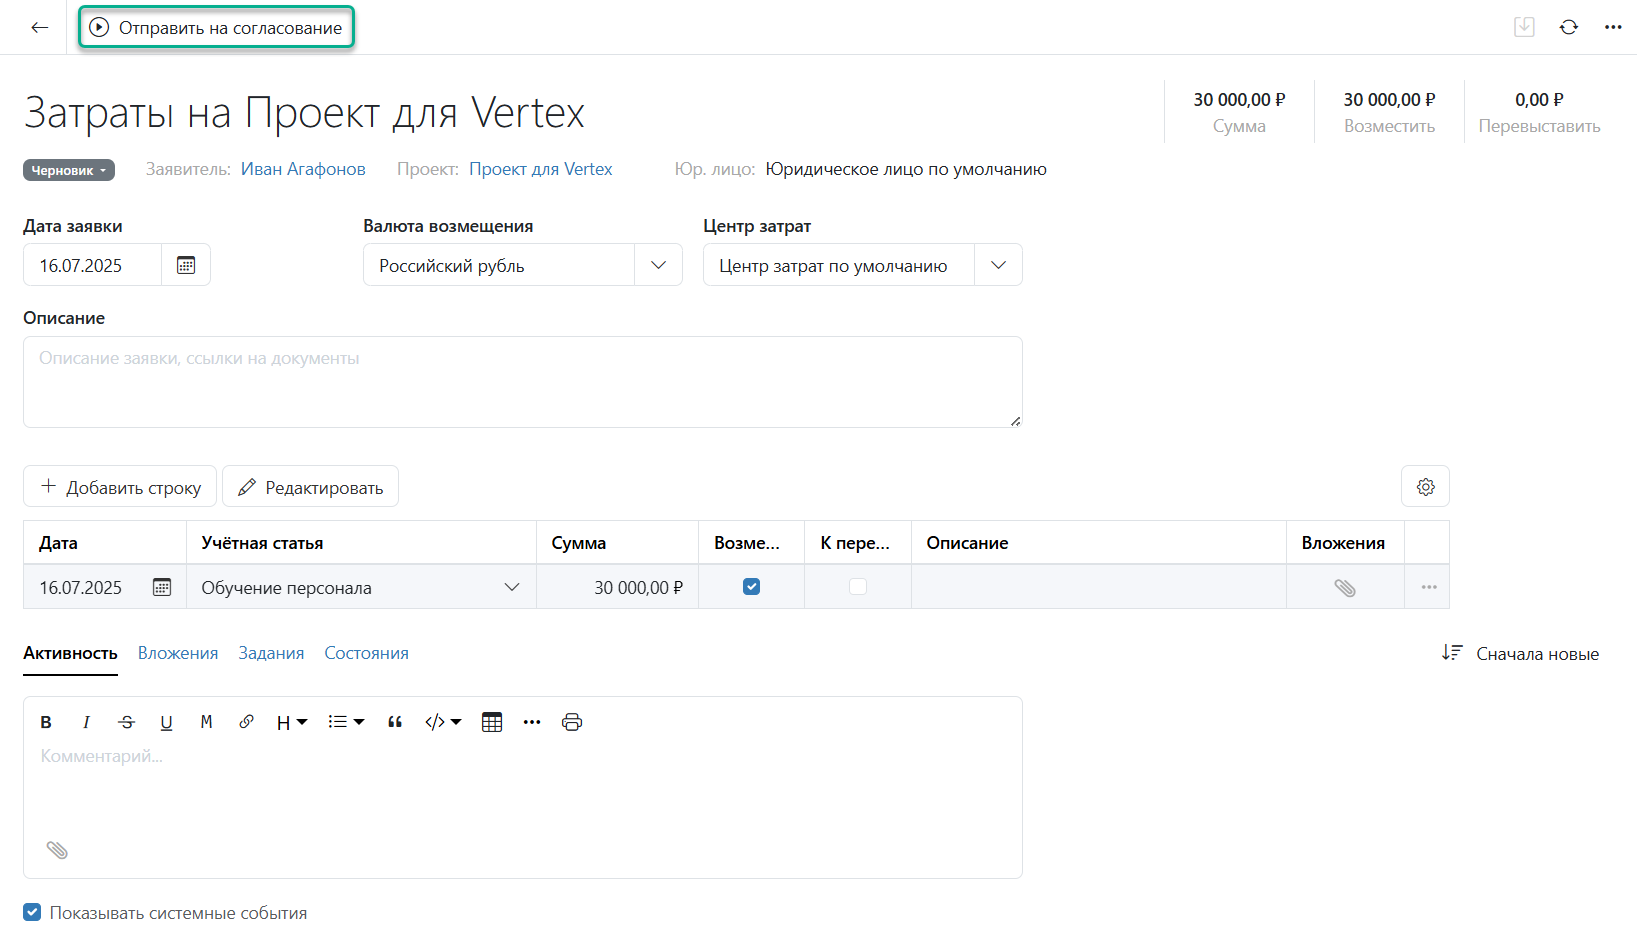Image resolution: width=1637 pixels, height=933 pixels.
Task: Insert blockquote in the comment
Action: [x=395, y=722]
